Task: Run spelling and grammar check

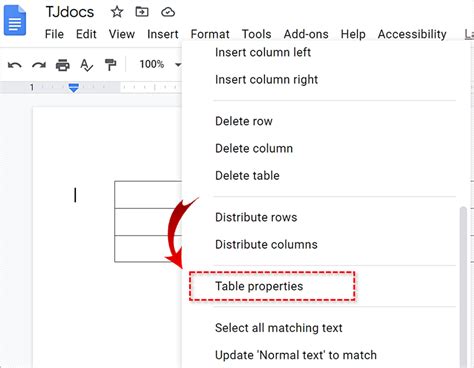Action: [x=86, y=65]
